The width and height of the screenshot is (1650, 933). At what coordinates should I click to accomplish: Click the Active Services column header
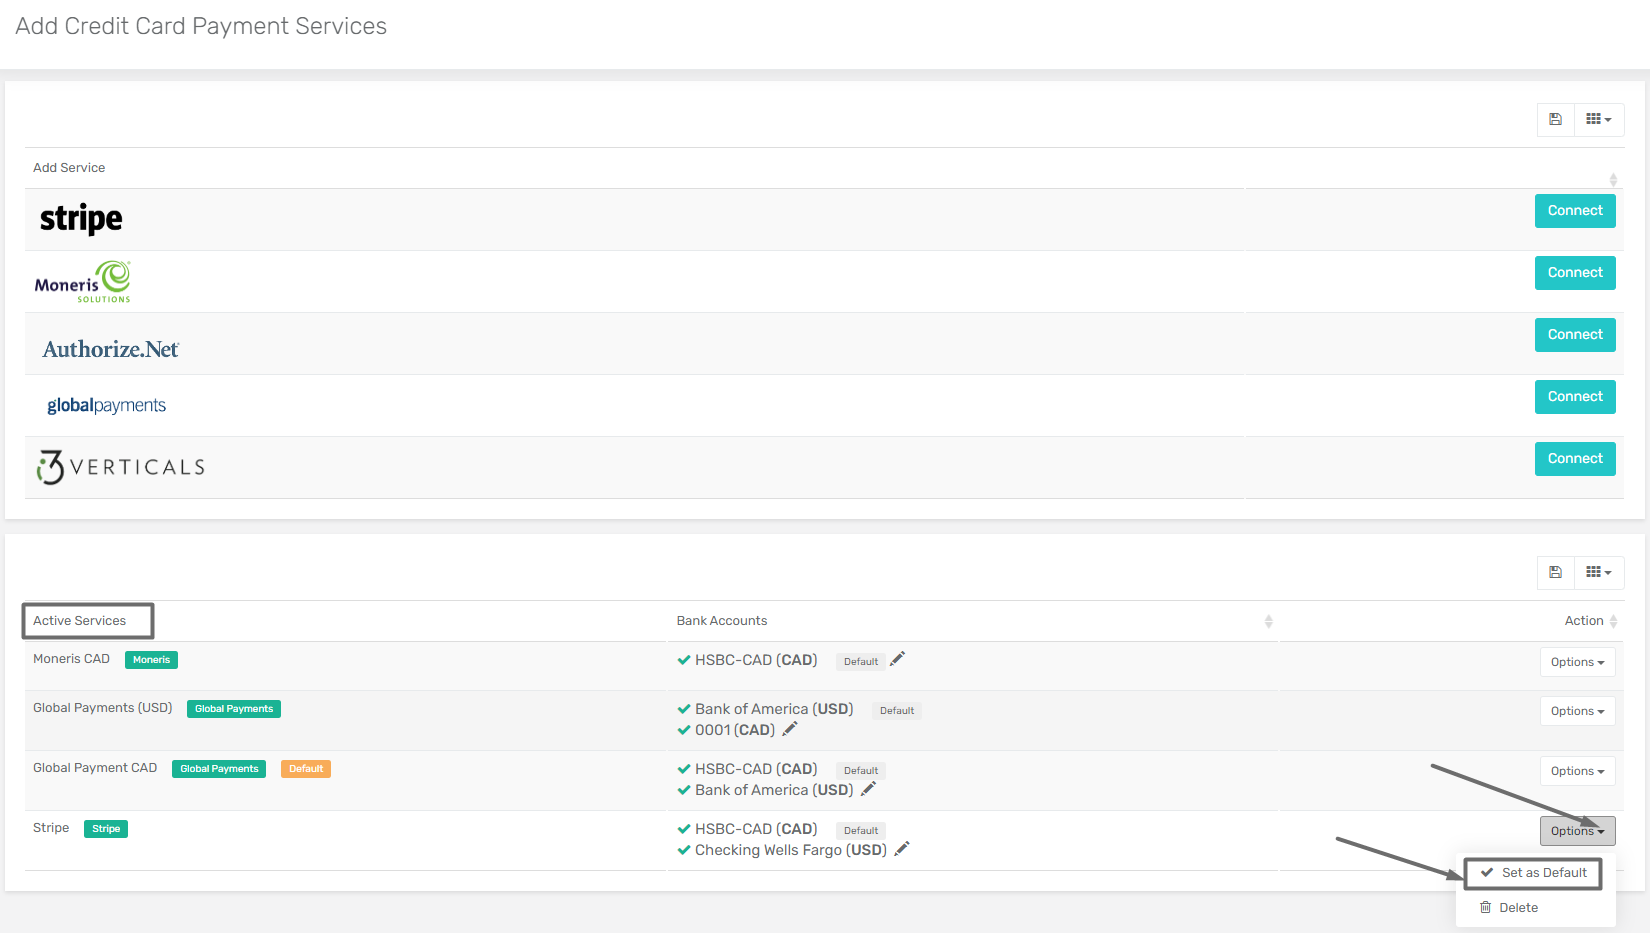[x=80, y=621]
